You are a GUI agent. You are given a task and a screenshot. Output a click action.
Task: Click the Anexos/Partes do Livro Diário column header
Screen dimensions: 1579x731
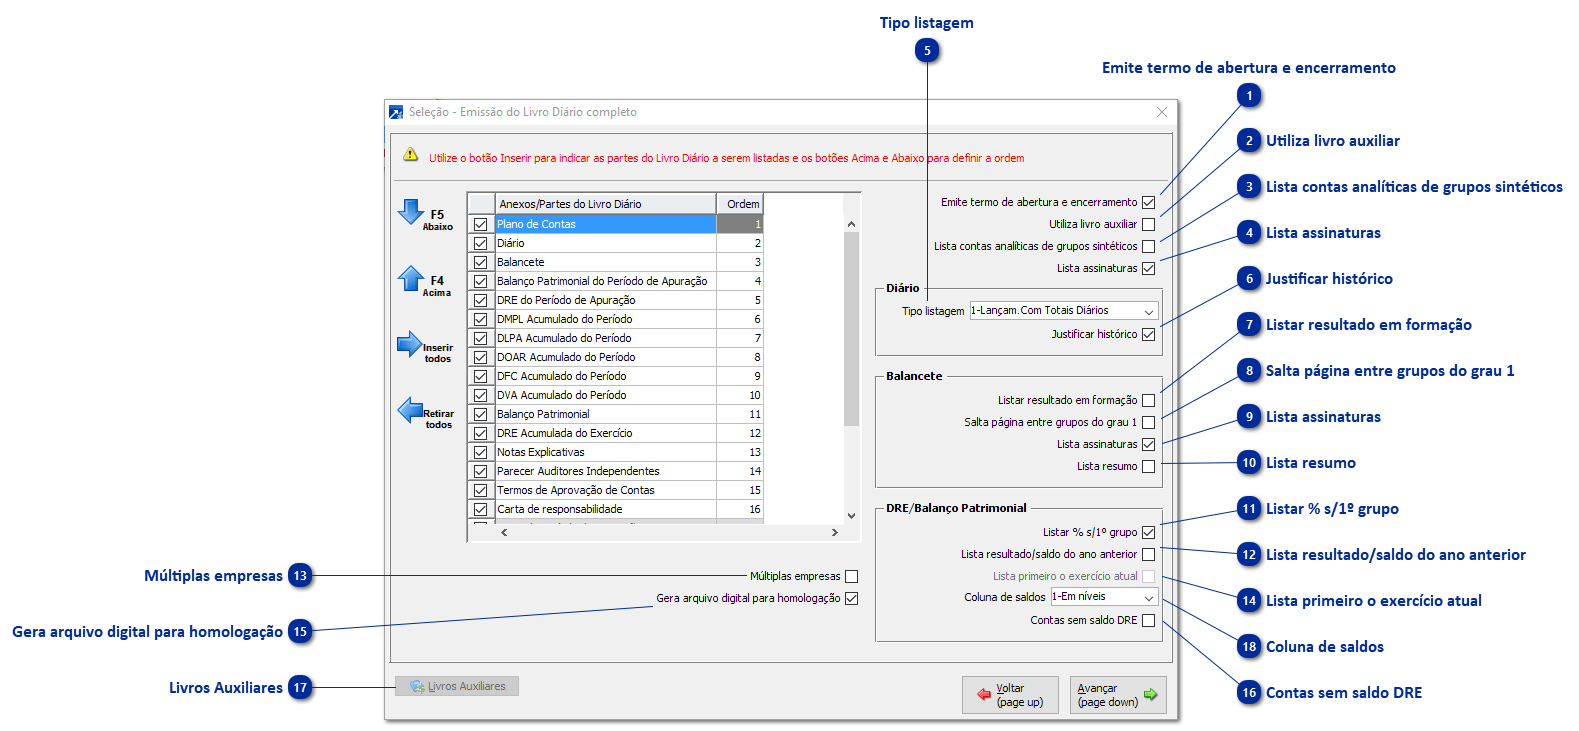(606, 204)
